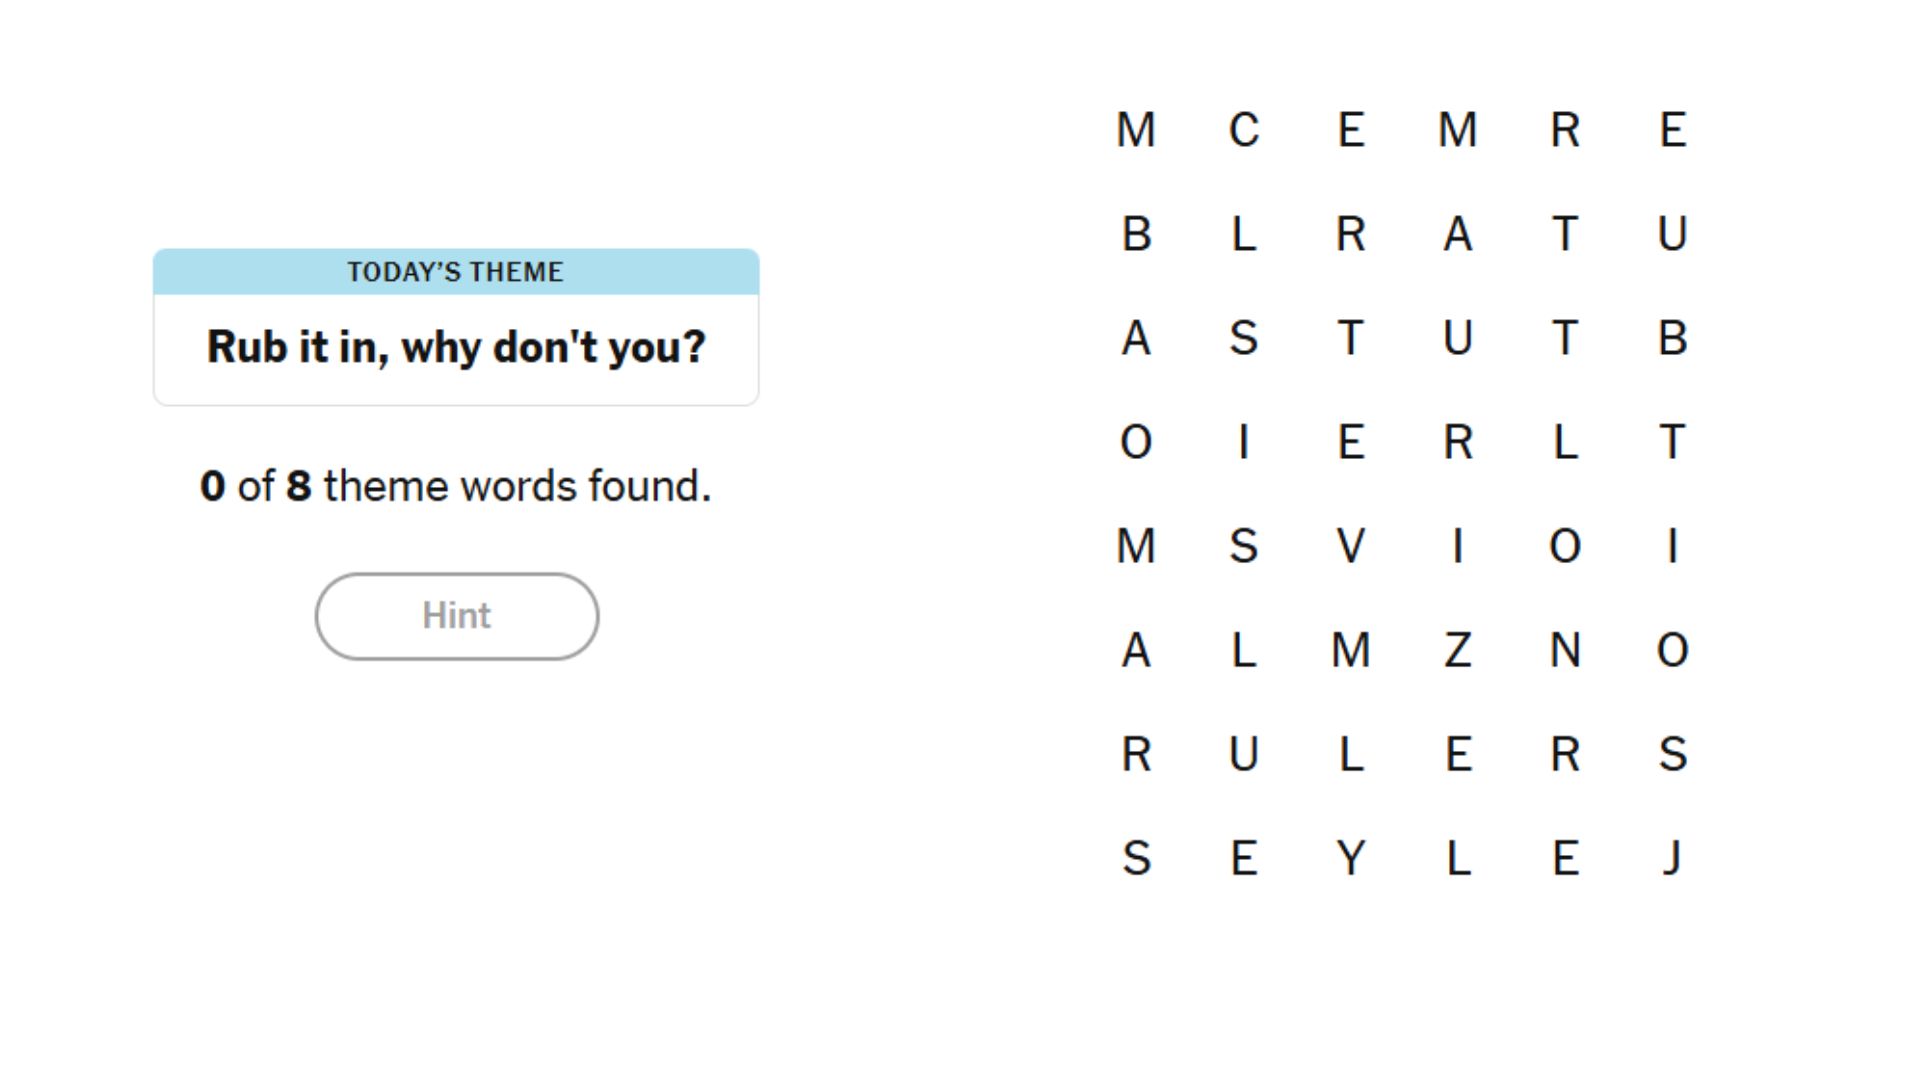Tap the letter J in the grid

[x=1672, y=858]
